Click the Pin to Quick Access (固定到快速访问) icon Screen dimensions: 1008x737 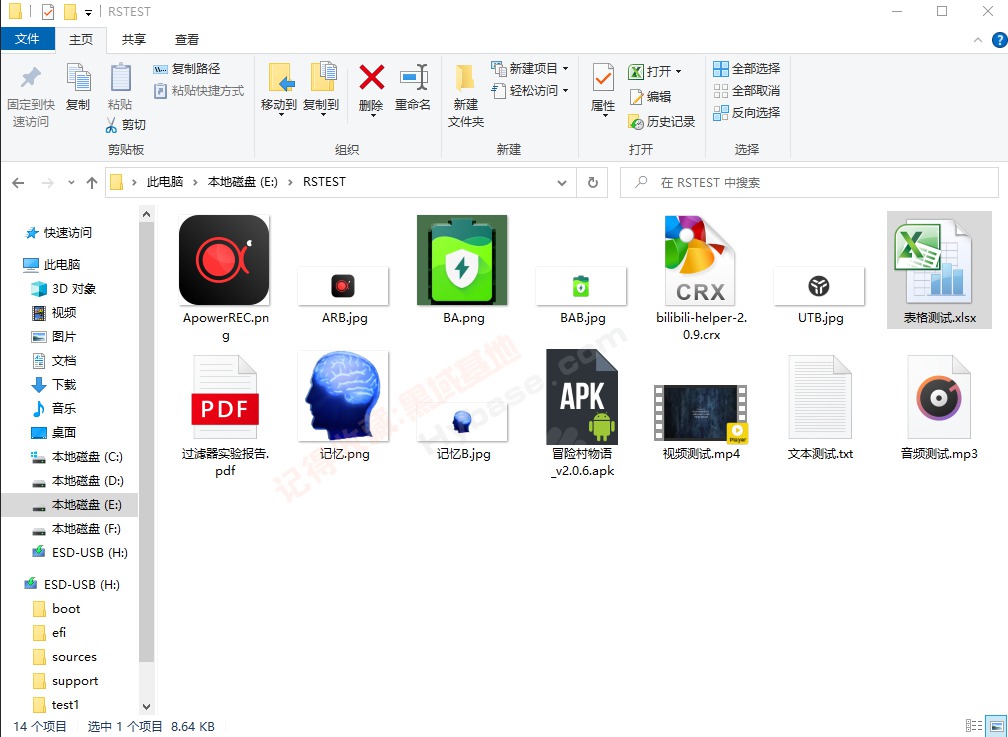tap(30, 78)
